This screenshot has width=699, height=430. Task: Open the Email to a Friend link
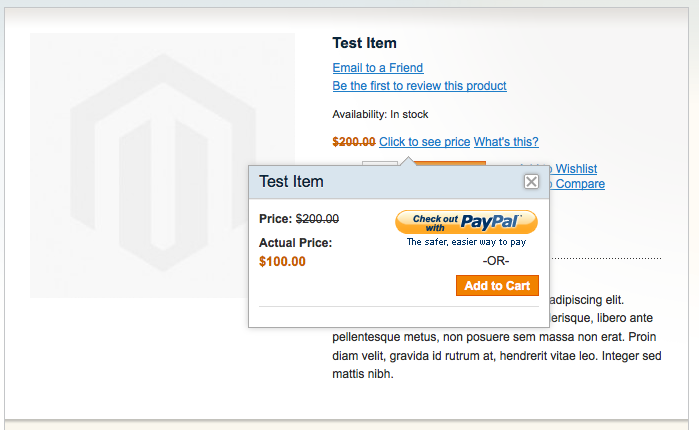378,68
